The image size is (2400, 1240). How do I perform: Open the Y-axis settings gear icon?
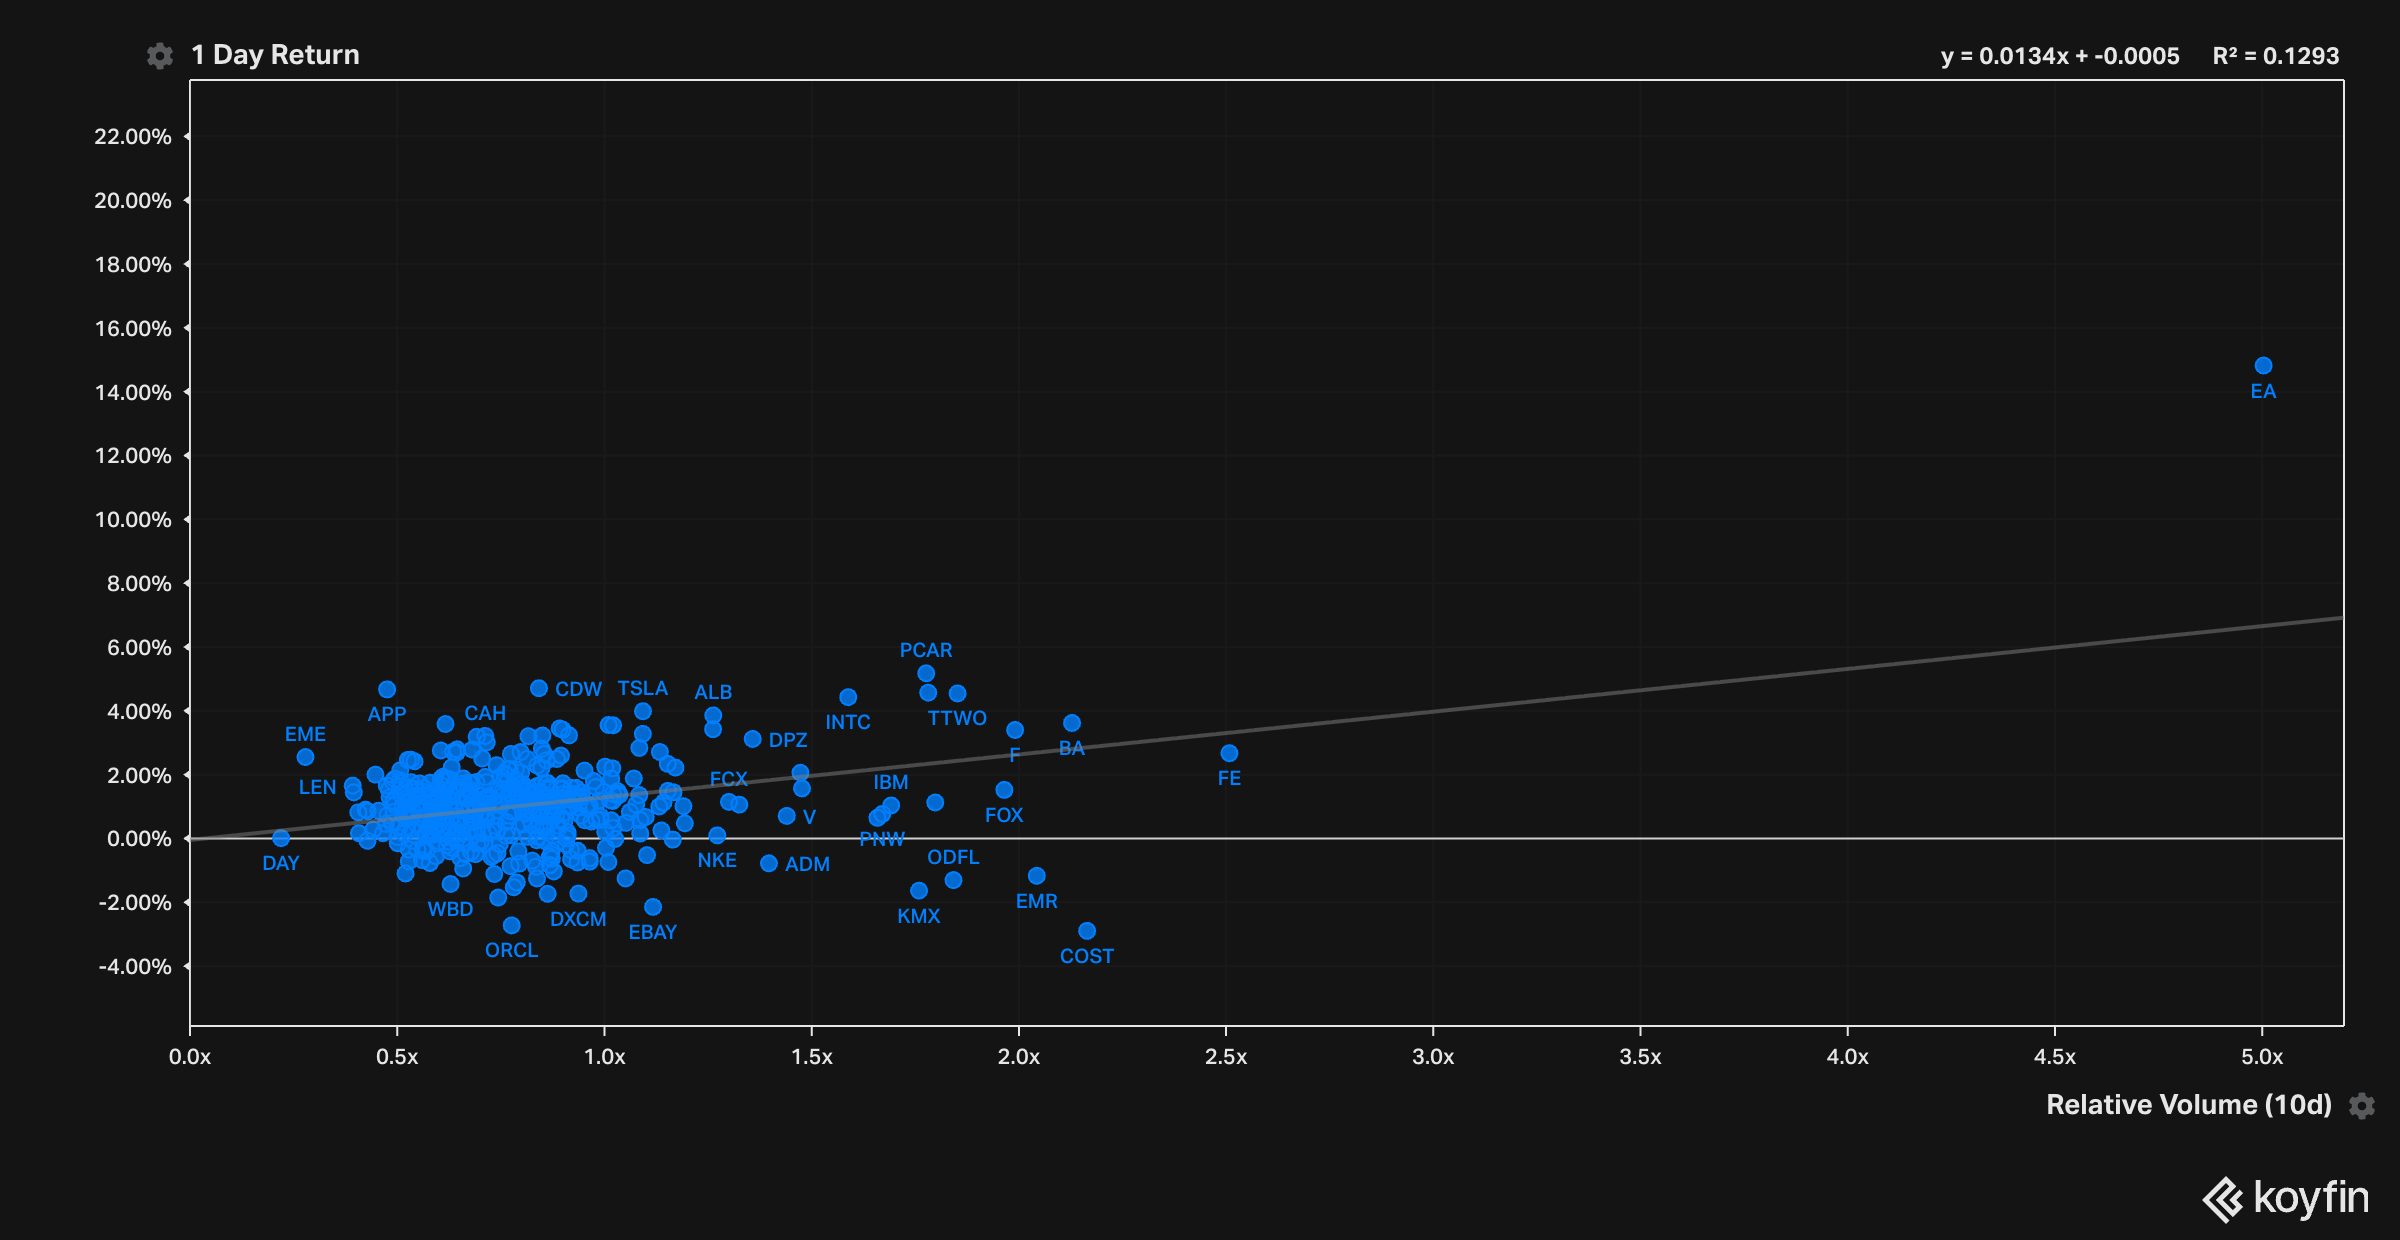point(159,56)
